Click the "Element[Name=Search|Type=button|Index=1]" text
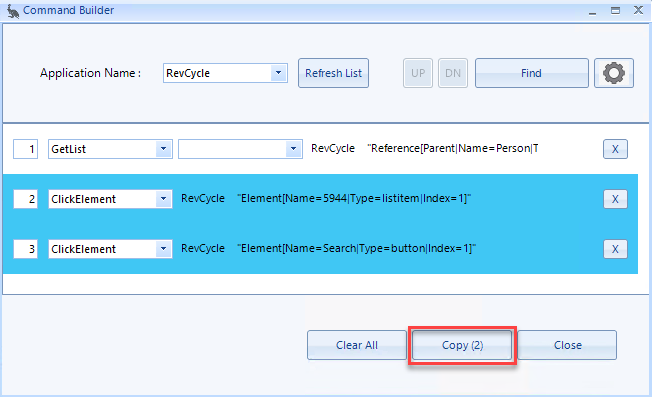The height and width of the screenshot is (397, 652). point(356,248)
